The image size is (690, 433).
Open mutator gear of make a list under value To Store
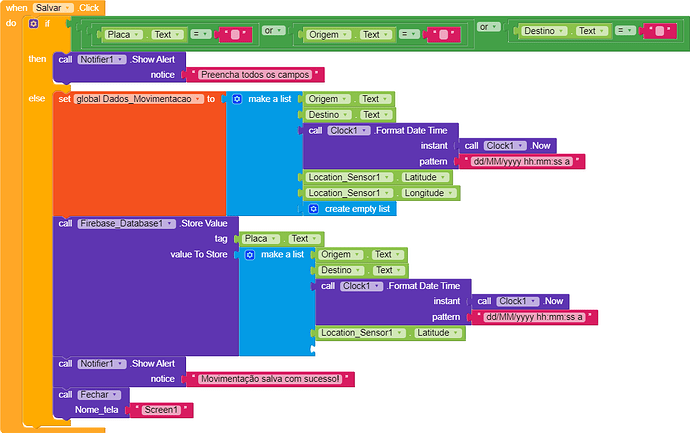pyautogui.click(x=250, y=255)
